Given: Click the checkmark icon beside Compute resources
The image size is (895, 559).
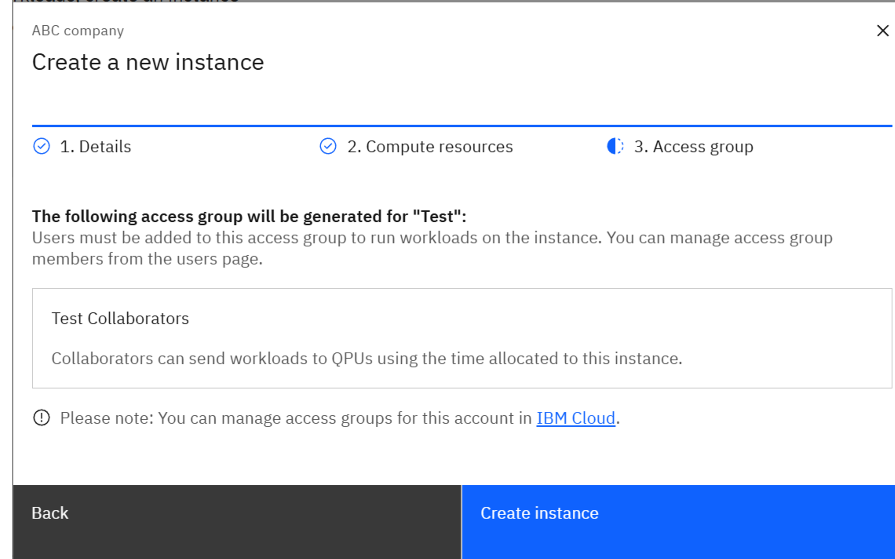Looking at the screenshot, I should tap(328, 147).
